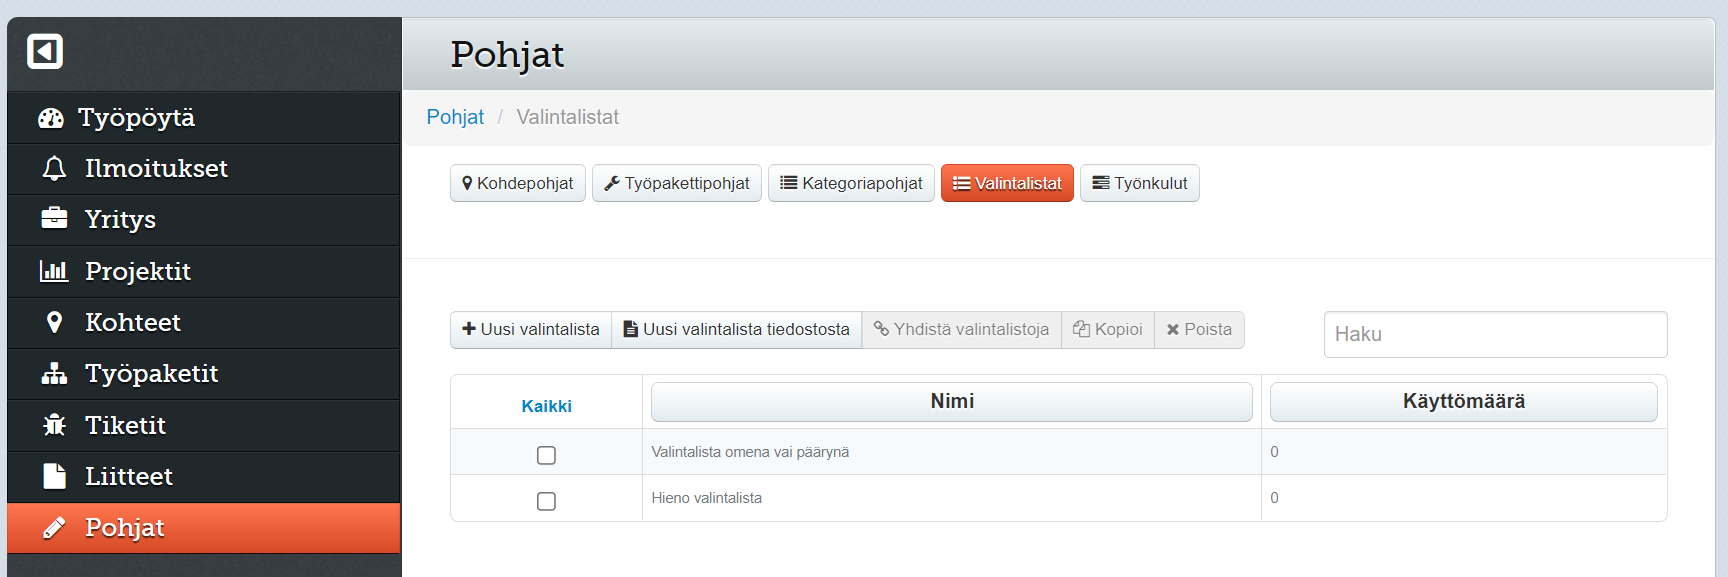Switch to the Työnkulut tab
The image size is (1728, 577).
[x=1140, y=183]
